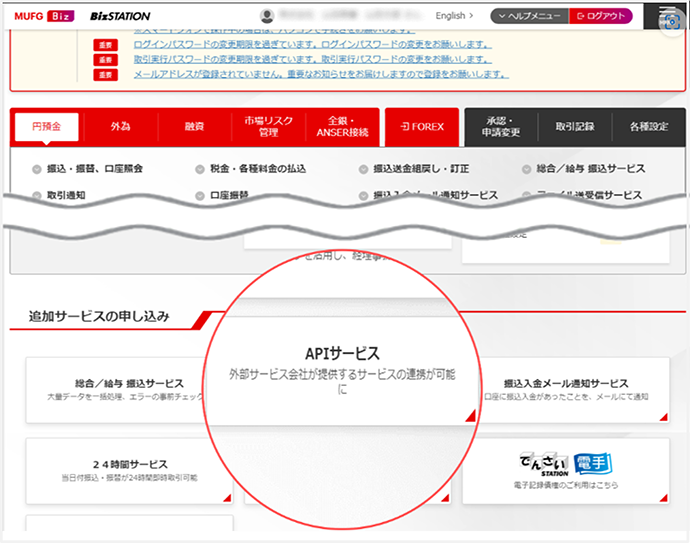This screenshot has width=690, height=543.
Task: Go to the 各種設定 tab
Action: pos(649,127)
